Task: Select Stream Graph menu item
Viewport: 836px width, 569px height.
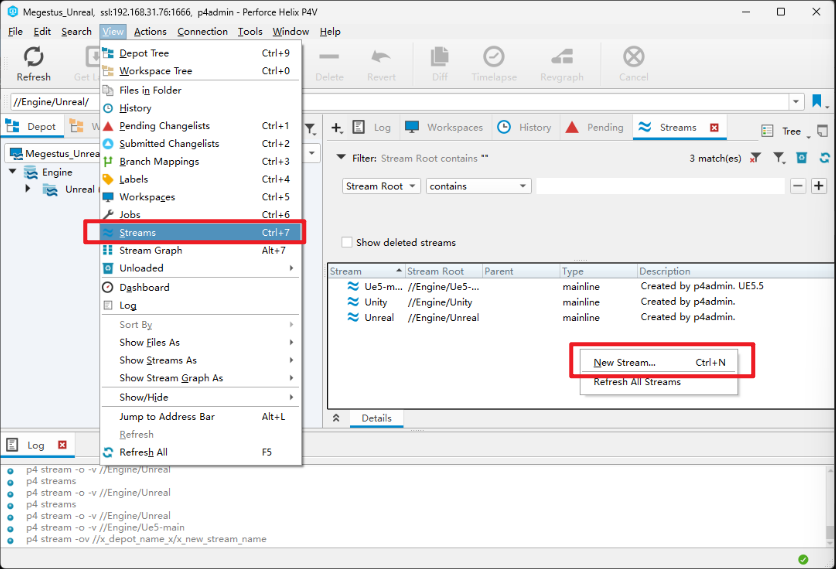Action: point(200,250)
